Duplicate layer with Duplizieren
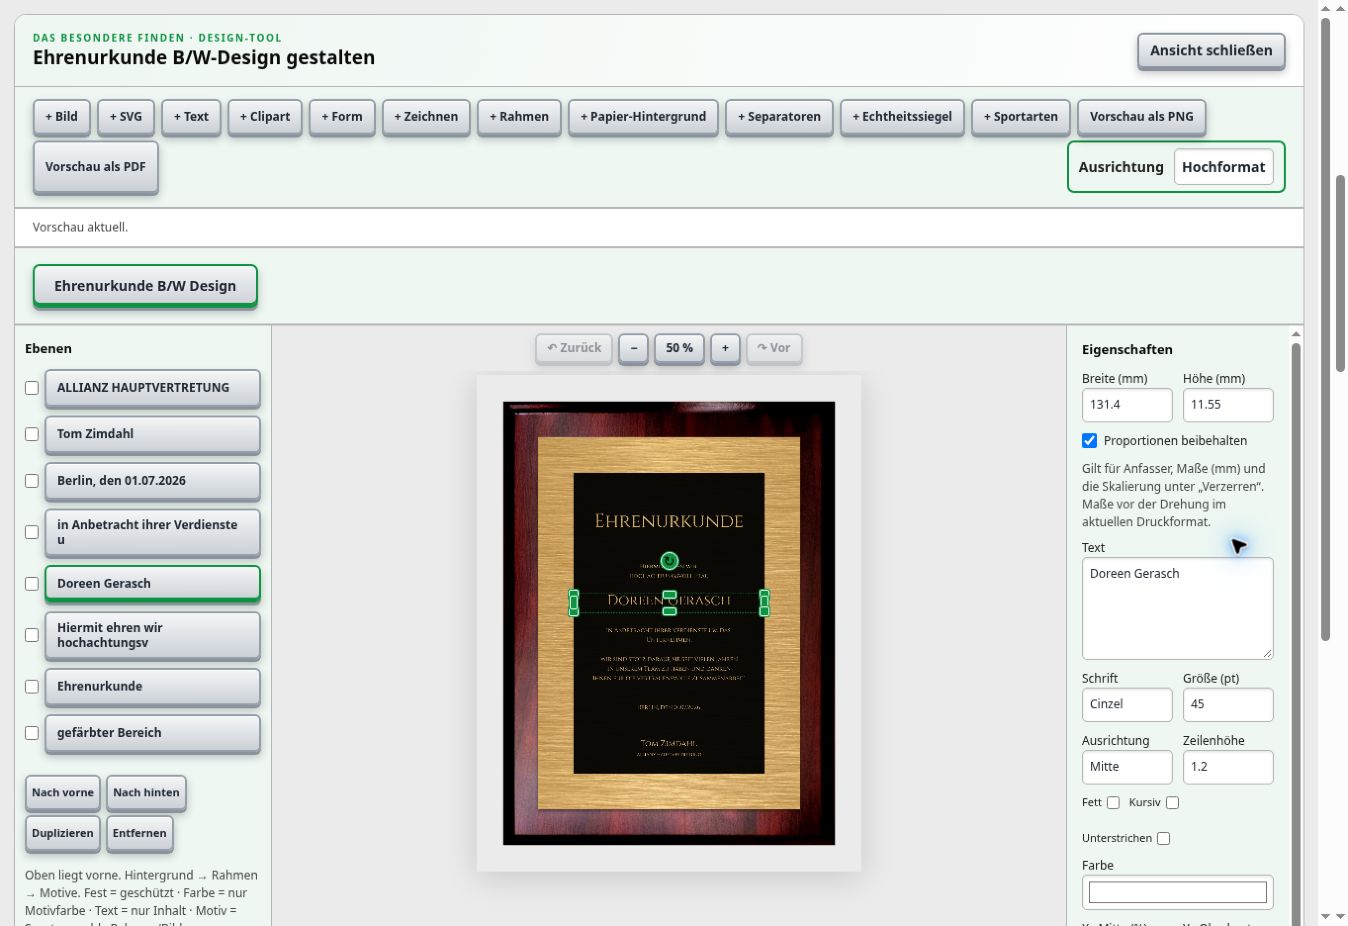The image size is (1348, 926). pyautogui.click(x=63, y=833)
